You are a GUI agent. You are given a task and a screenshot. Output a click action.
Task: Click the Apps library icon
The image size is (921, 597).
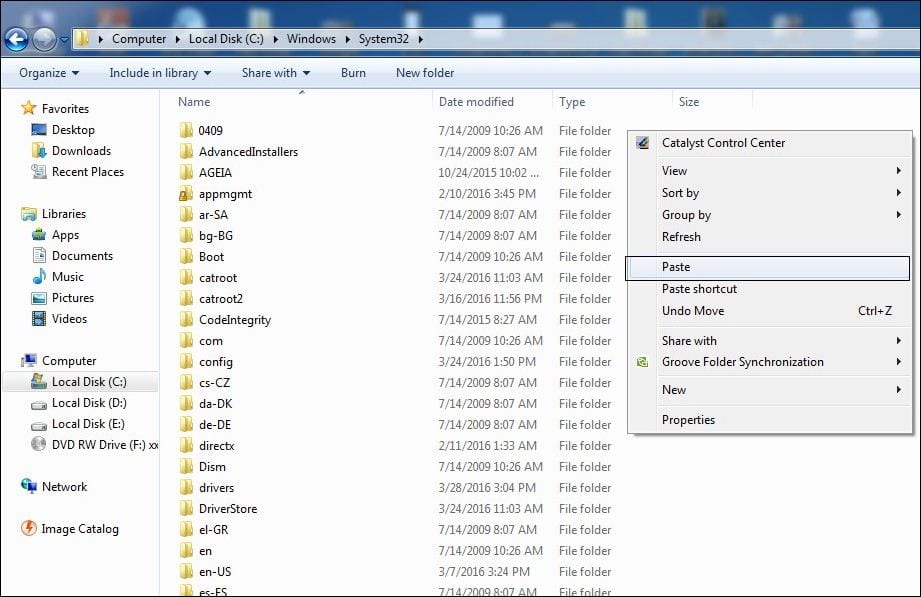click(39, 235)
